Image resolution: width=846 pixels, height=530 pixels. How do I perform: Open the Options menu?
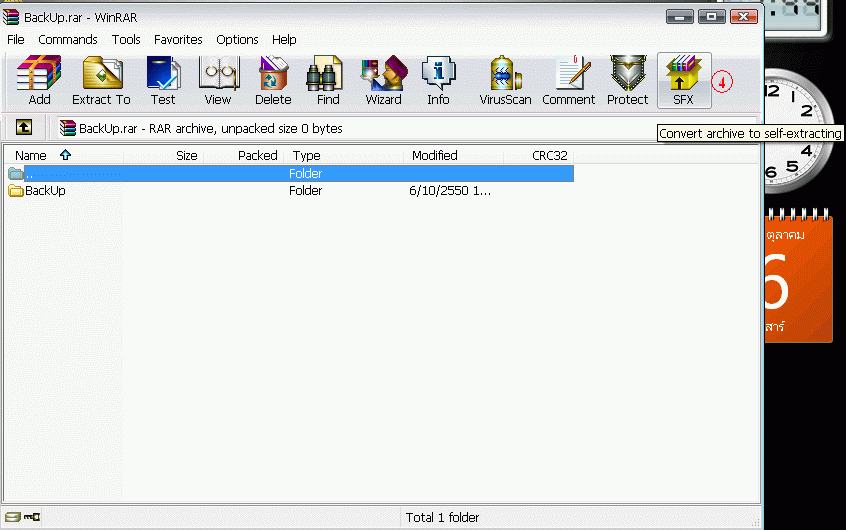[237, 40]
